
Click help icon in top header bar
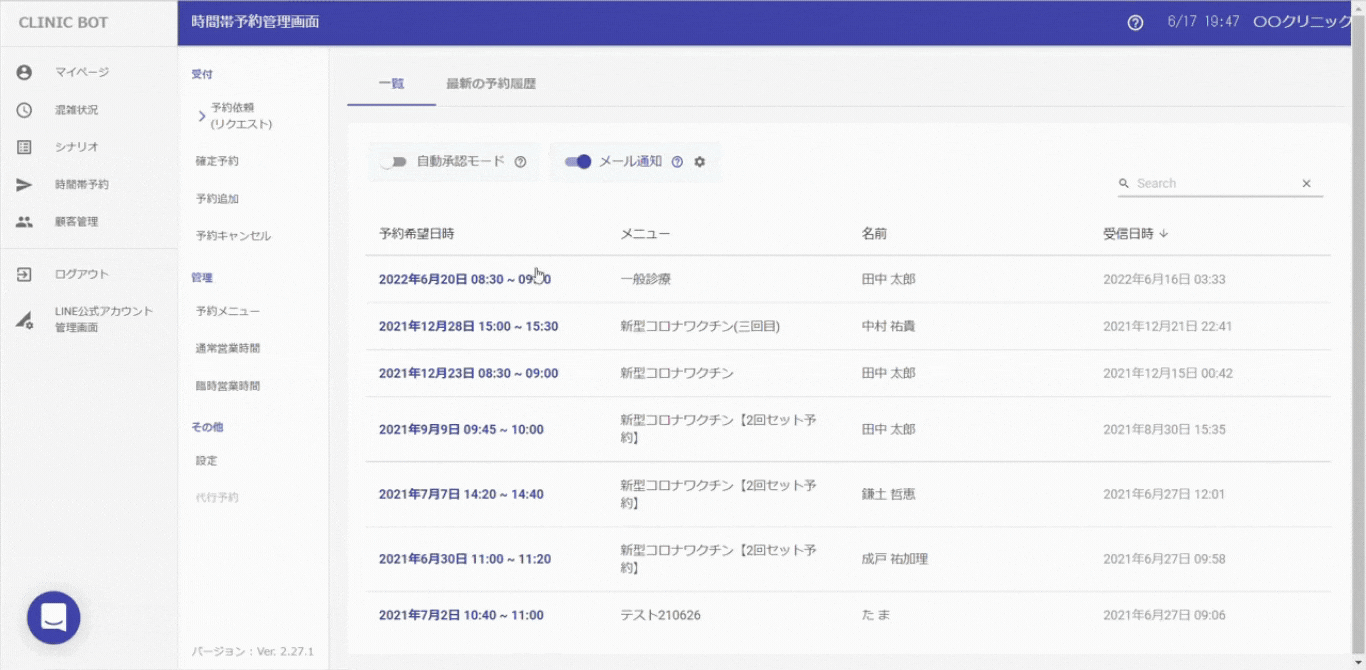pos(1135,23)
